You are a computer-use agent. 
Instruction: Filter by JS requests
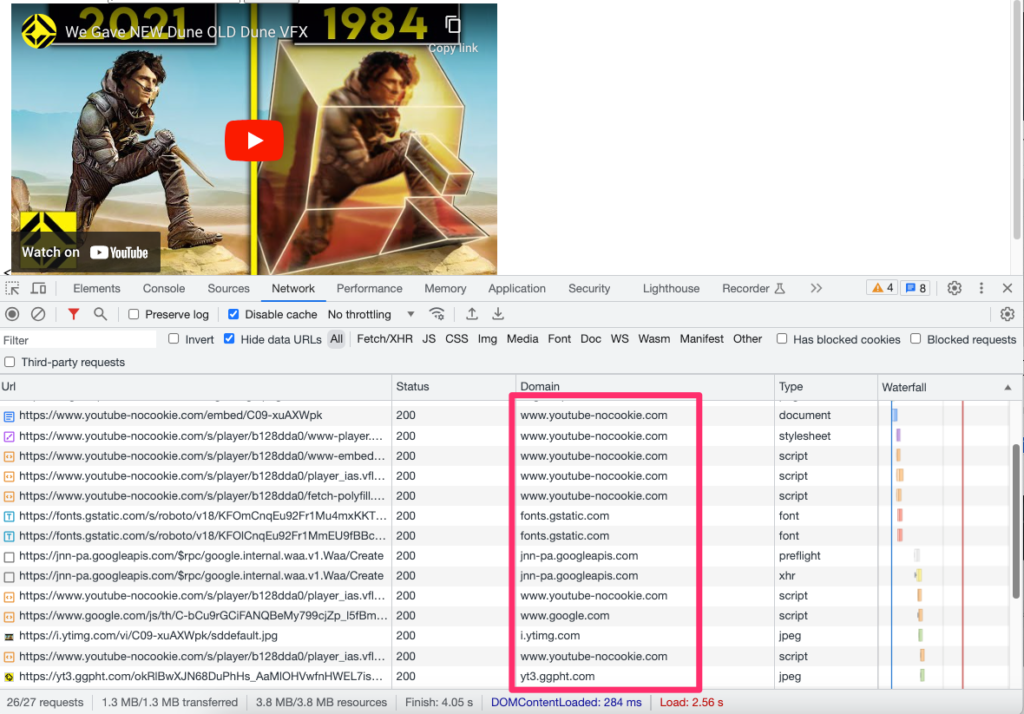[428, 339]
